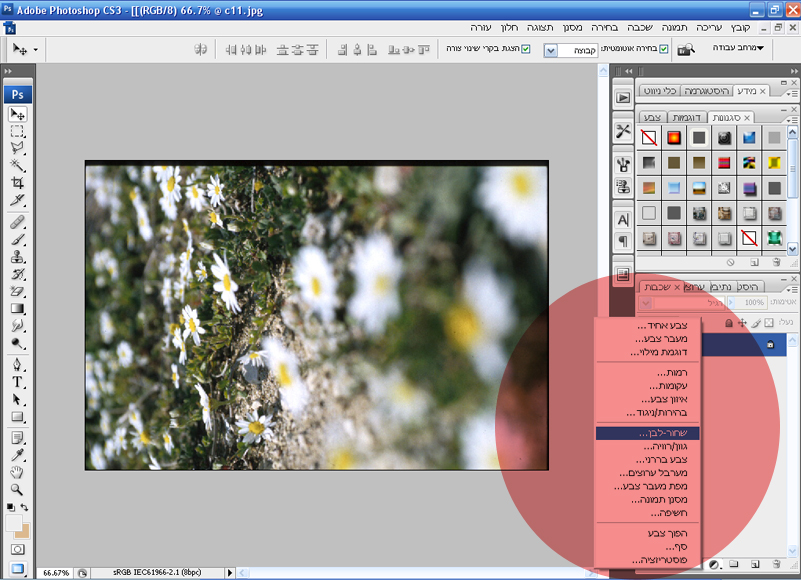Image resolution: width=801 pixels, height=580 pixels.
Task: Open the Actions panel play icon
Action: pos(623,97)
